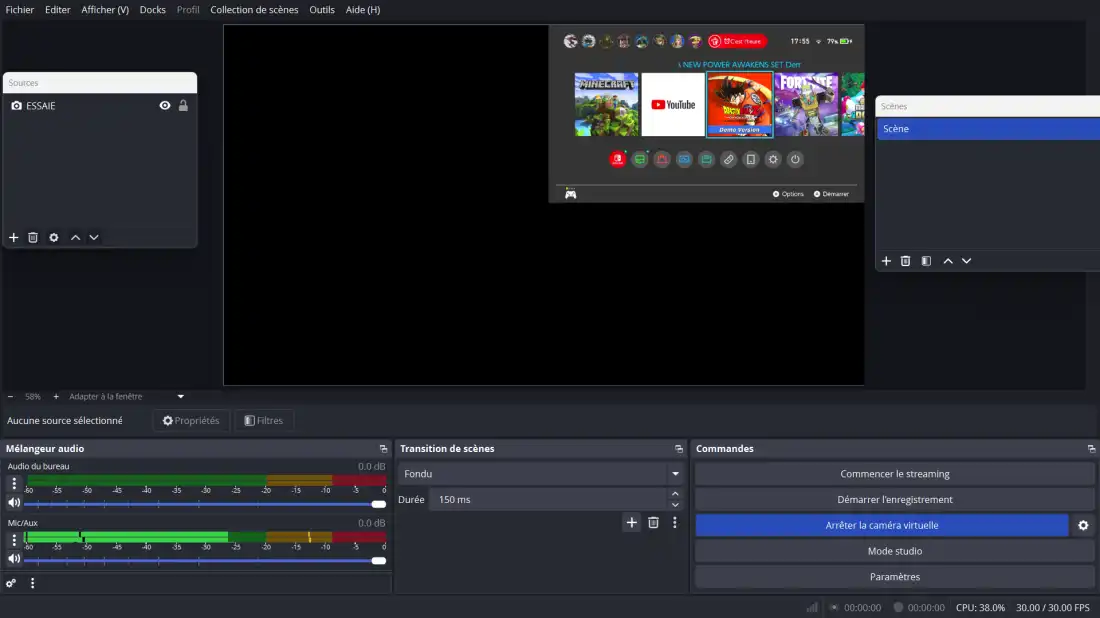
Task: Click Commencer le streaming button
Action: tap(894, 474)
